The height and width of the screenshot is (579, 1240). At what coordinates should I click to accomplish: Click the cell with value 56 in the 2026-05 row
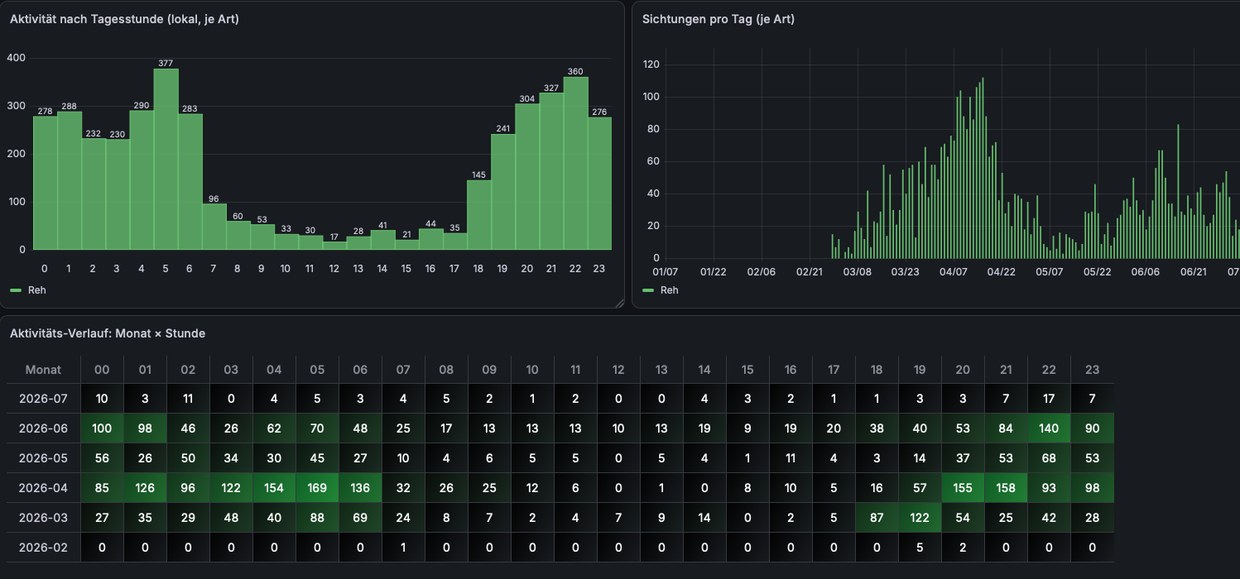(x=102, y=458)
